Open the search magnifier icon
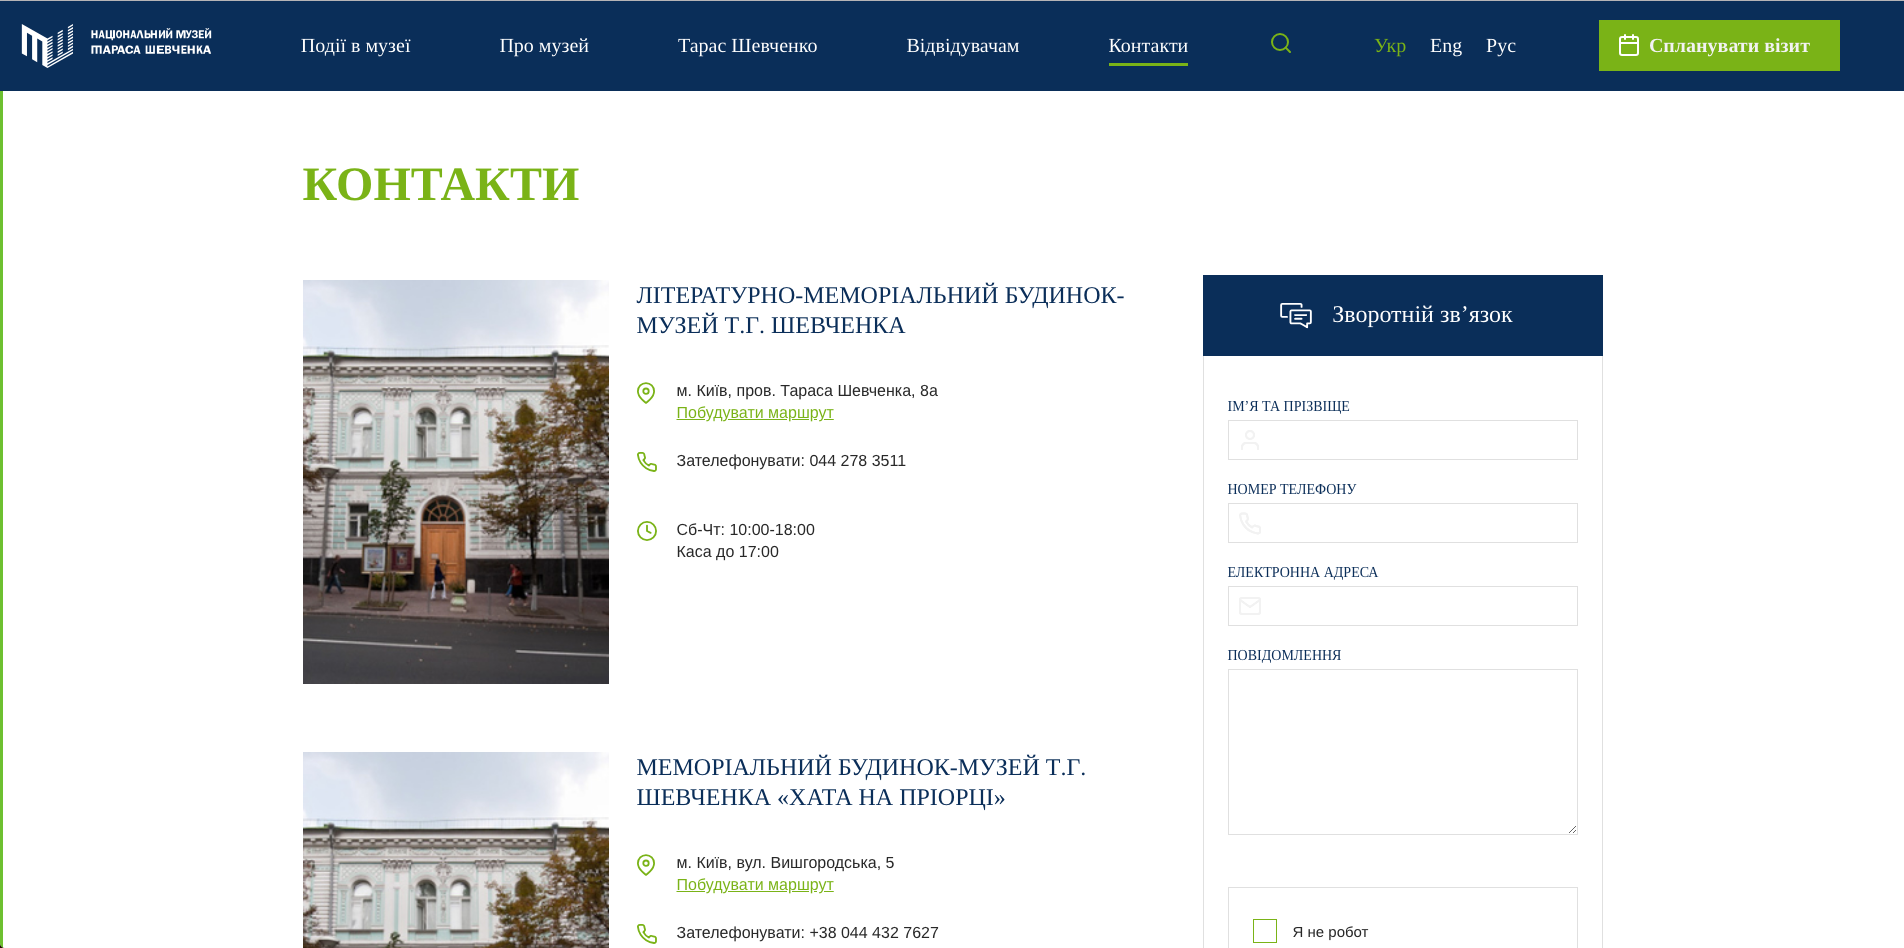 [1281, 43]
